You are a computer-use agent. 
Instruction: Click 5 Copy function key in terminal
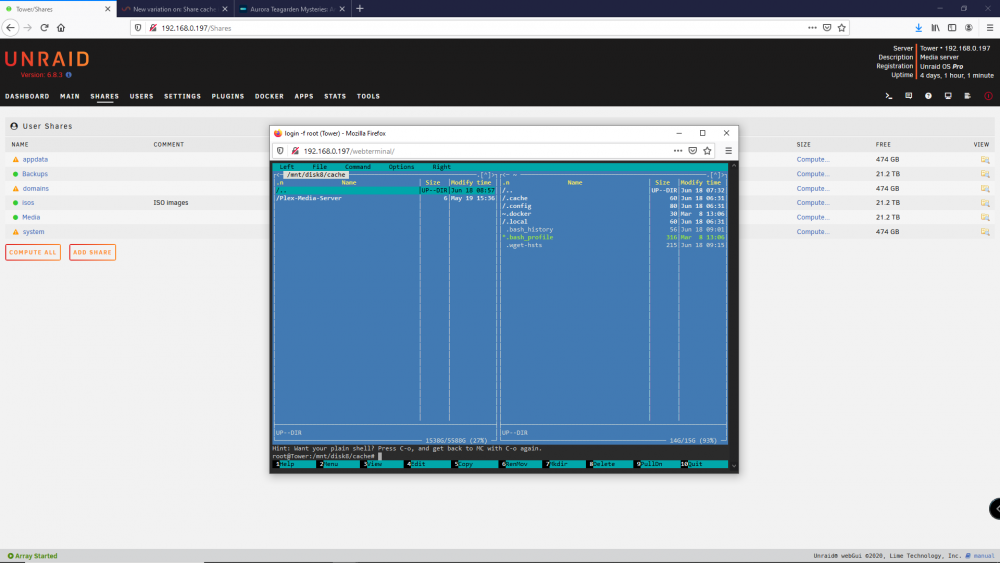pos(472,464)
